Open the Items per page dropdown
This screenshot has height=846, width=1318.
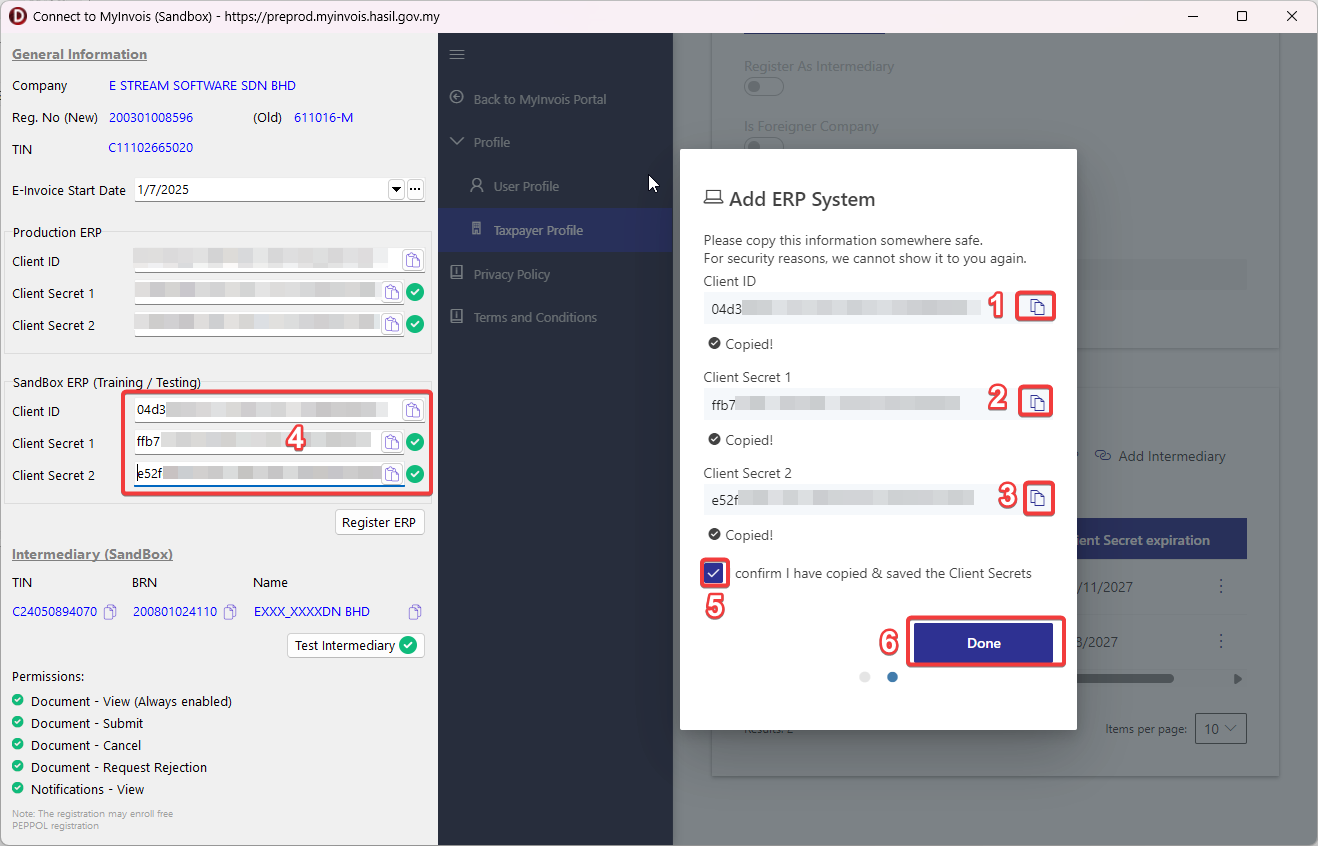pyautogui.click(x=1222, y=729)
